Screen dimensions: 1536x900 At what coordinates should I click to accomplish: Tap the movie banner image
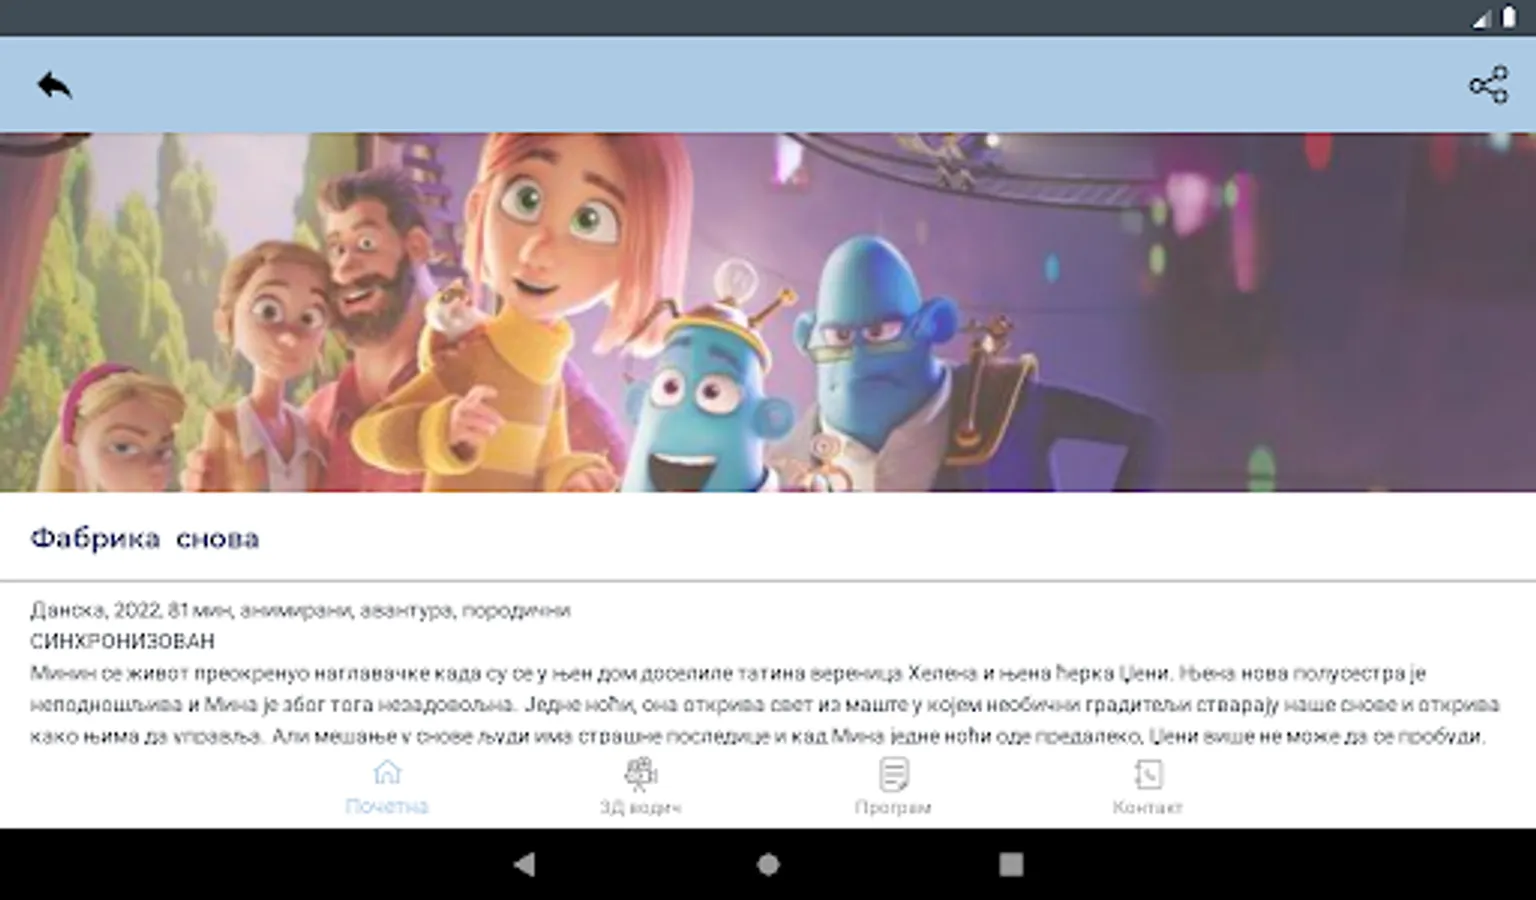768,312
